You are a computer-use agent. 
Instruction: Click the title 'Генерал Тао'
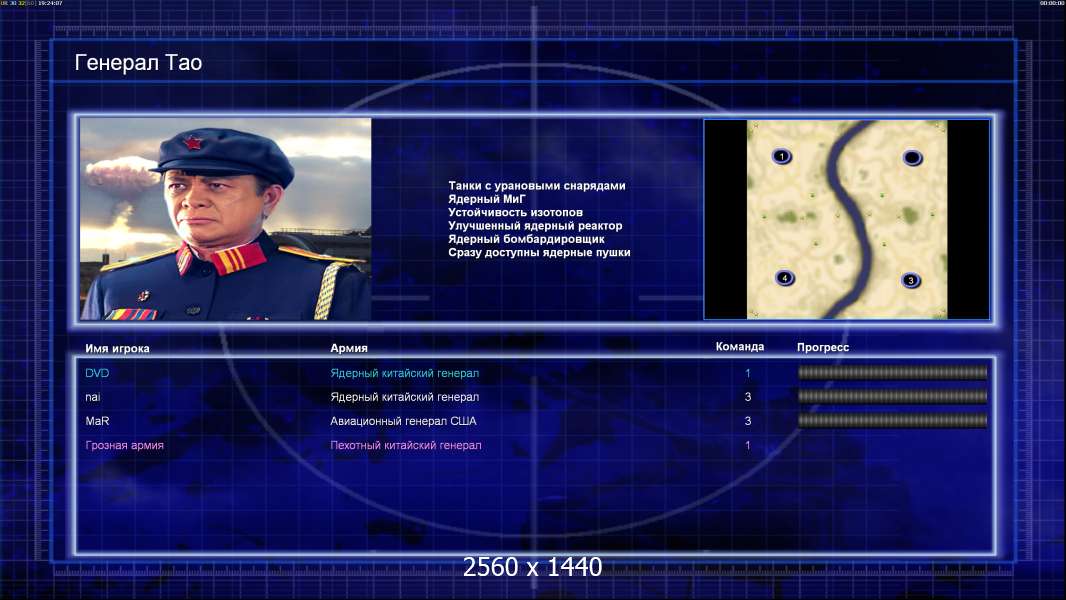click(138, 63)
